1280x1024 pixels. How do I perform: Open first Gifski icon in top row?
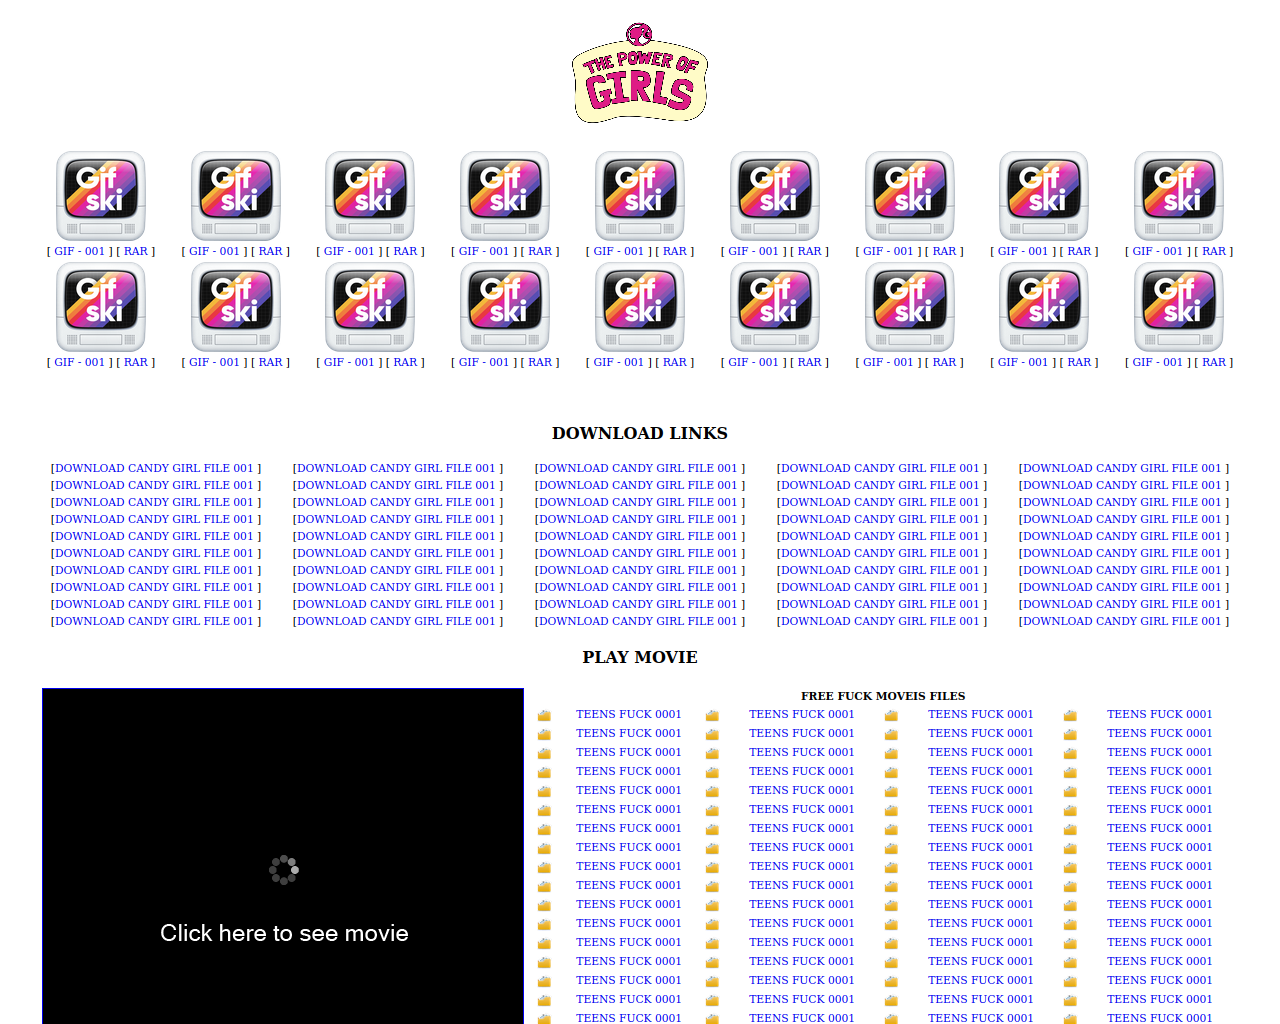coord(101,196)
